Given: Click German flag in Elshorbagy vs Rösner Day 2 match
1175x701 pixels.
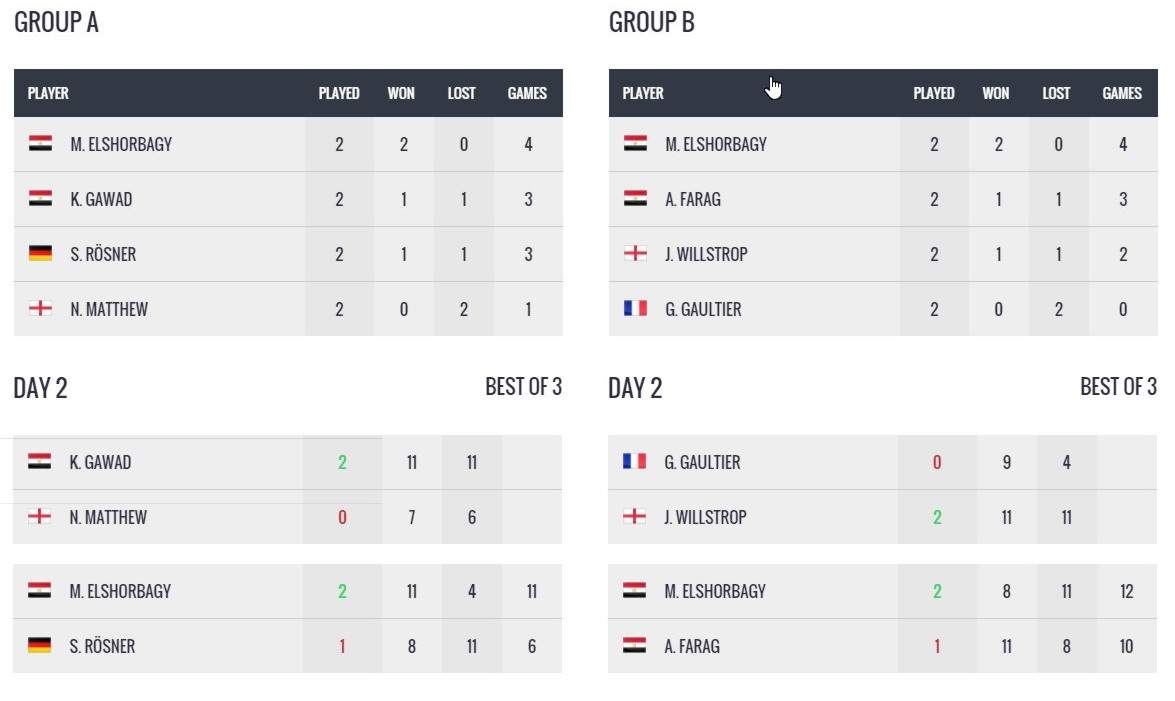Looking at the screenshot, I should tap(39, 646).
